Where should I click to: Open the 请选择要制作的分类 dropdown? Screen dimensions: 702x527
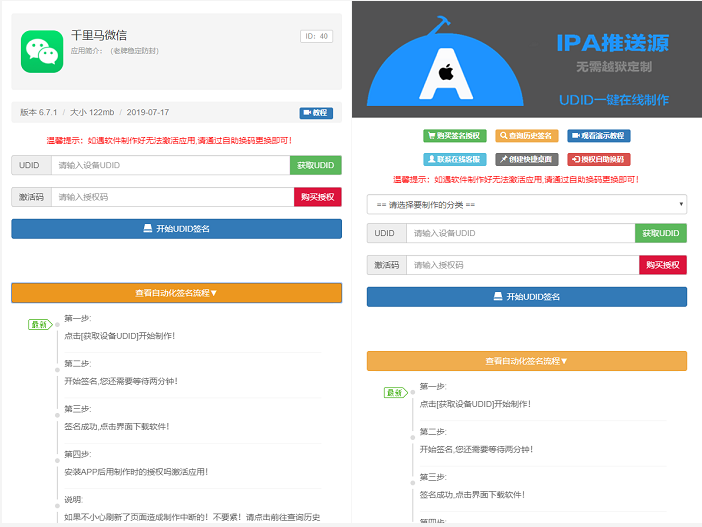[527, 205]
